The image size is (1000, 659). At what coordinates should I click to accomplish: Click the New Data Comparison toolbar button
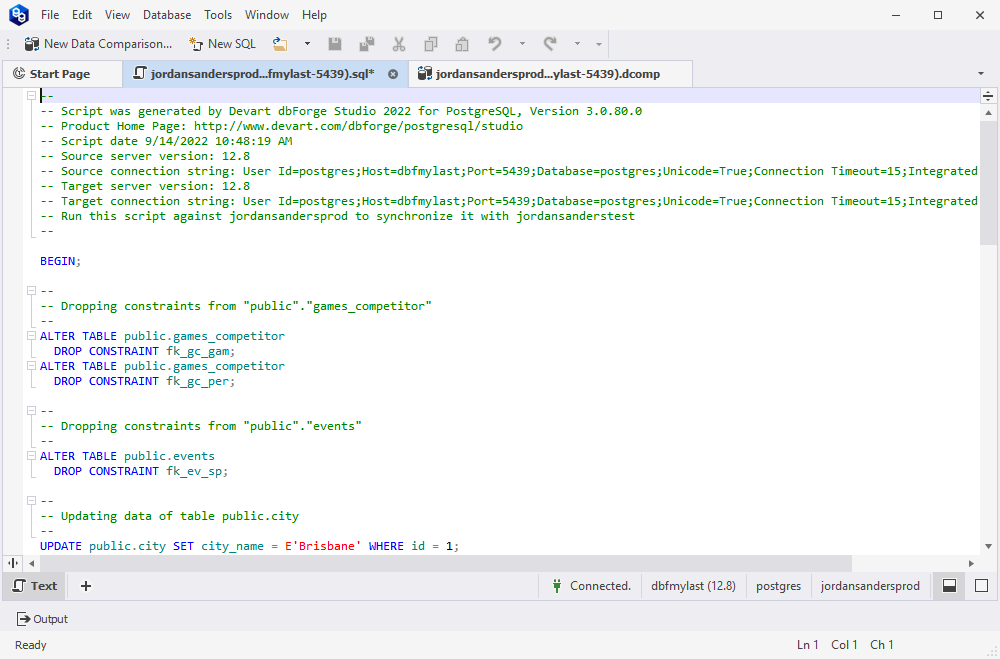(98, 44)
